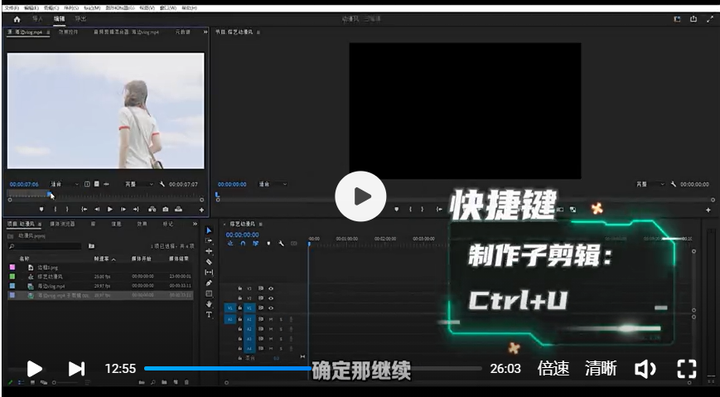The image size is (720, 397).
Task: Click the Overwrite button in Source monitor
Action: (179, 209)
